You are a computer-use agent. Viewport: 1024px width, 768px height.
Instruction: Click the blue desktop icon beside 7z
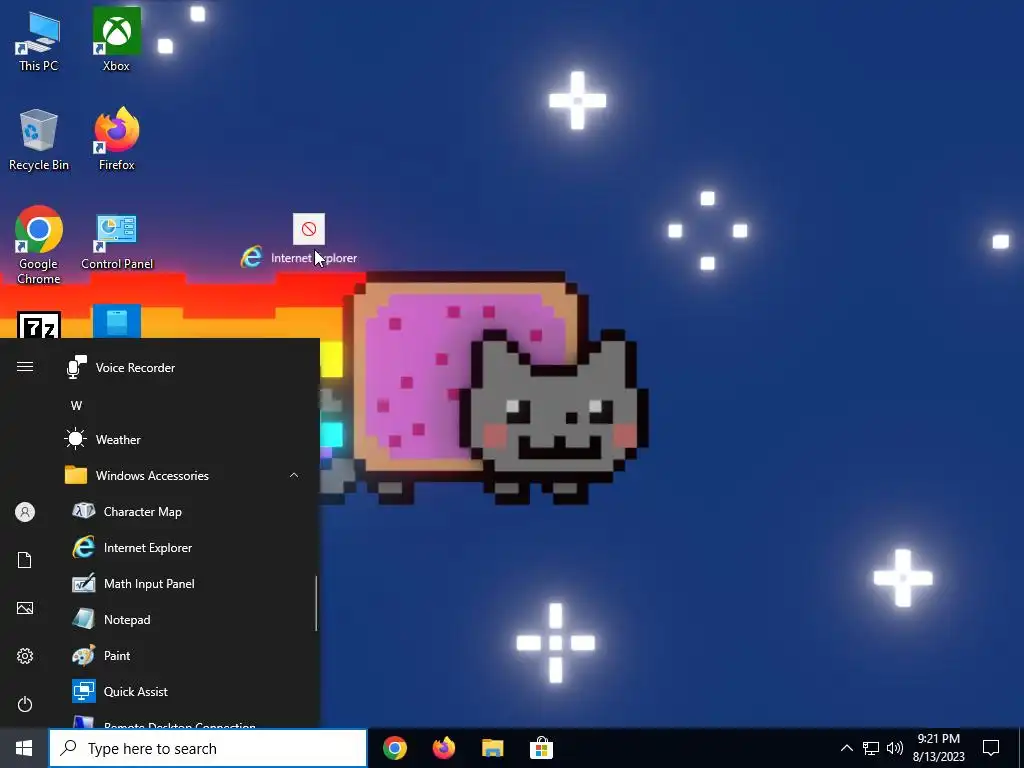pos(117,321)
